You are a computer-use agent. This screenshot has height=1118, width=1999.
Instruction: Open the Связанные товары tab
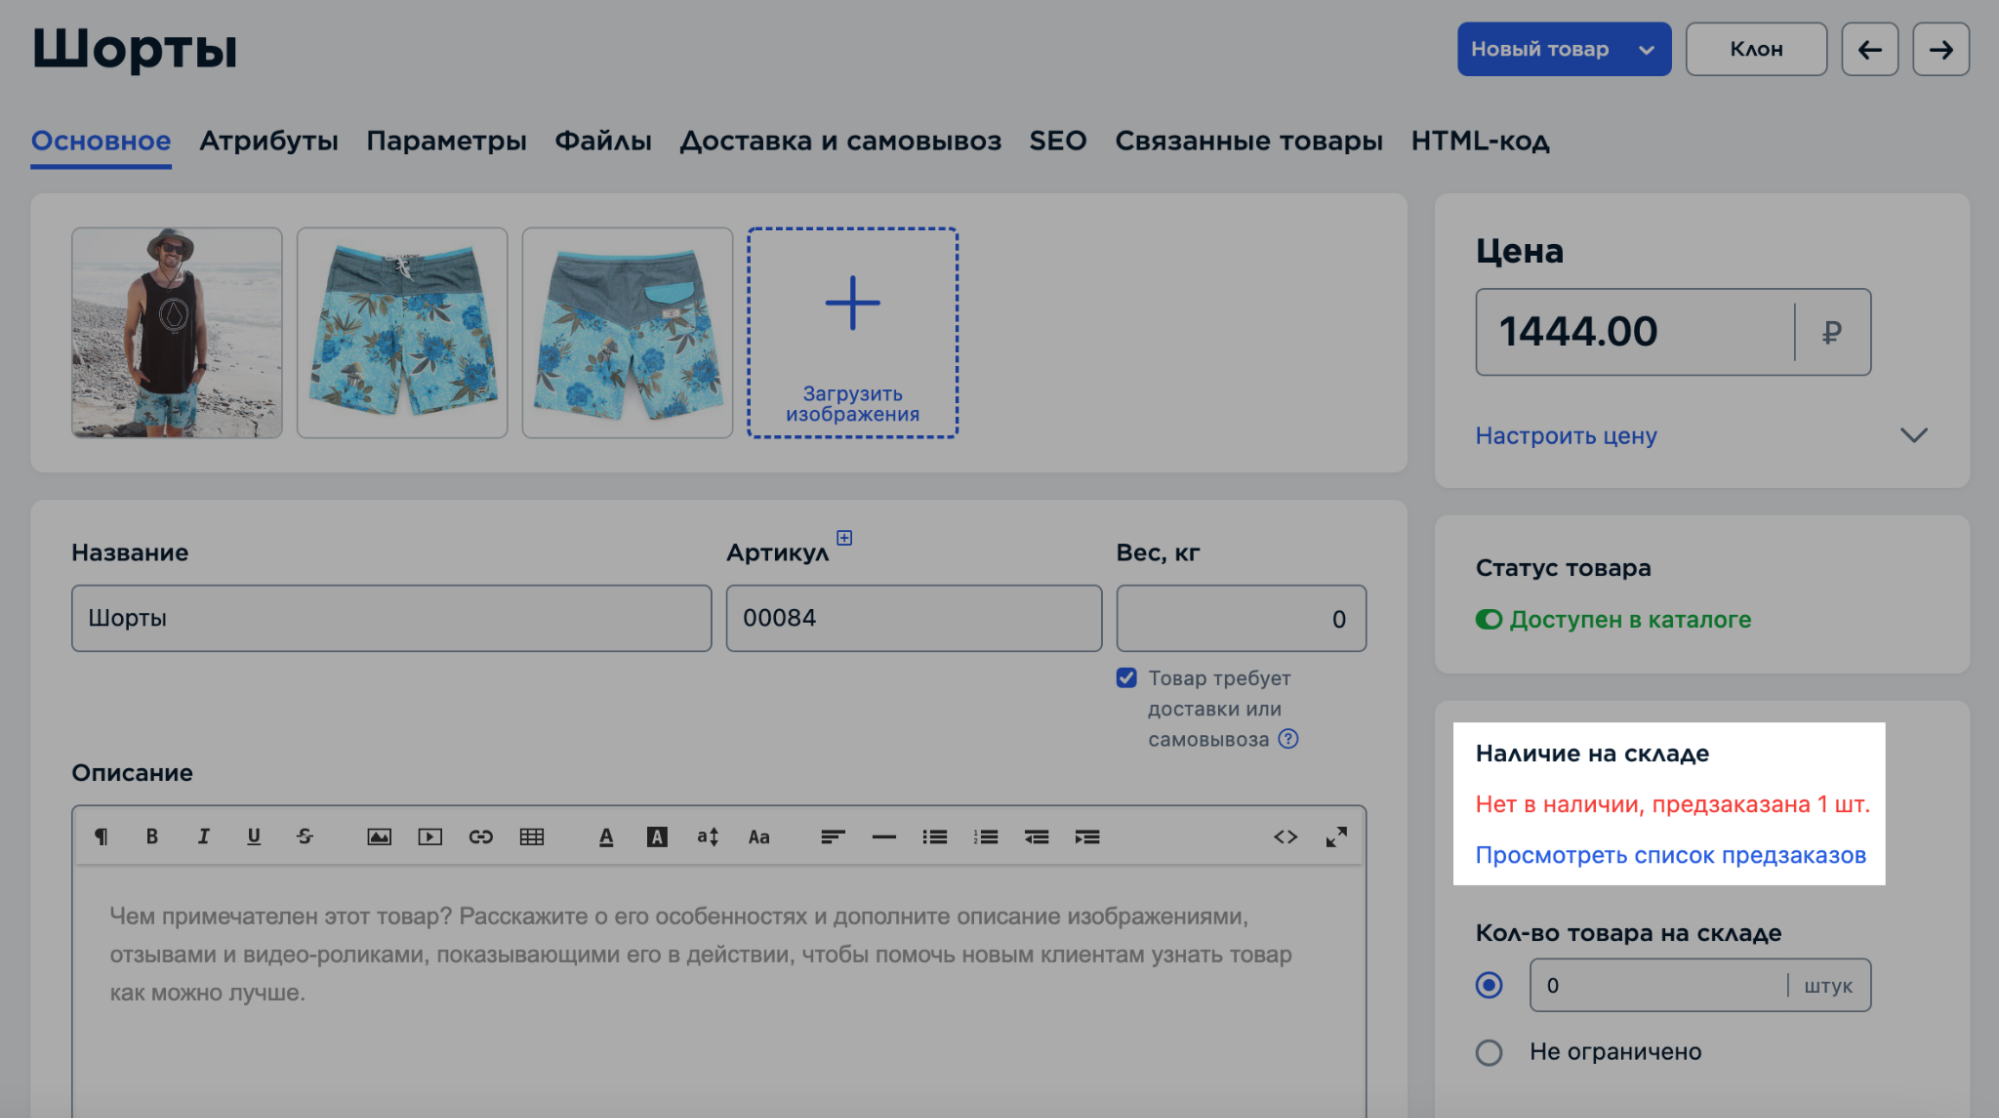coord(1249,141)
